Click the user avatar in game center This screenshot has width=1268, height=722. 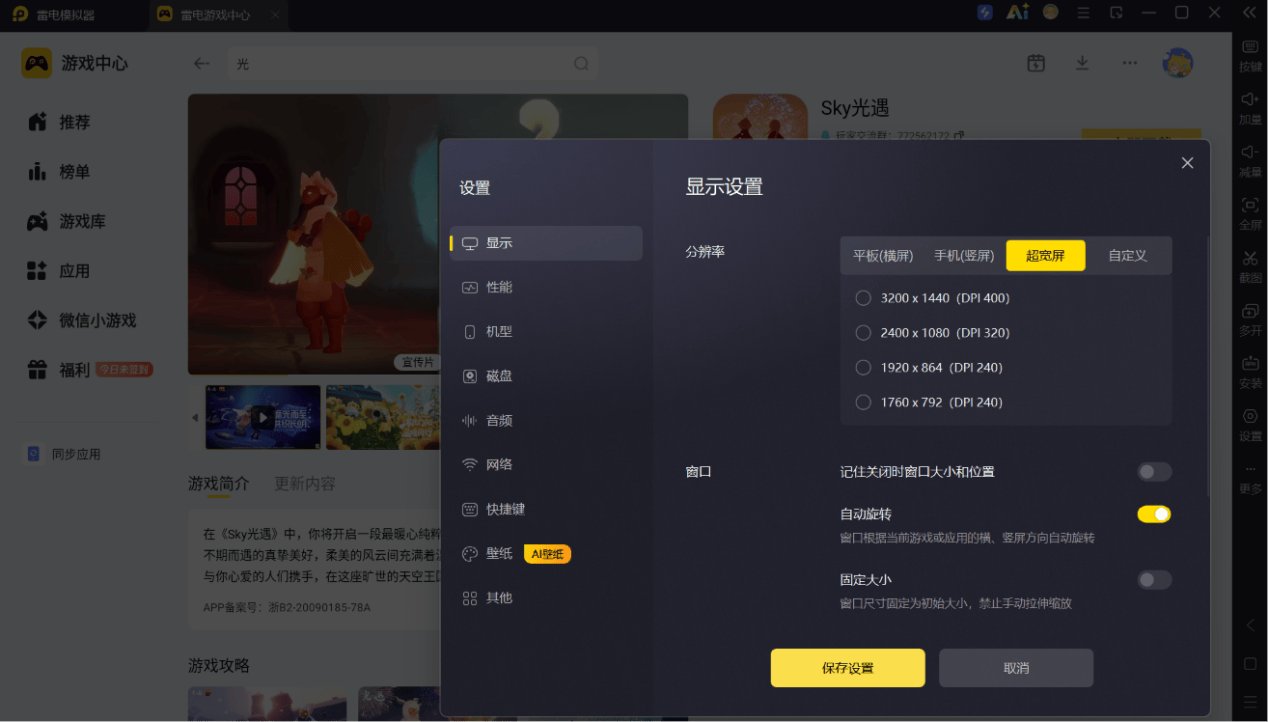click(1177, 63)
